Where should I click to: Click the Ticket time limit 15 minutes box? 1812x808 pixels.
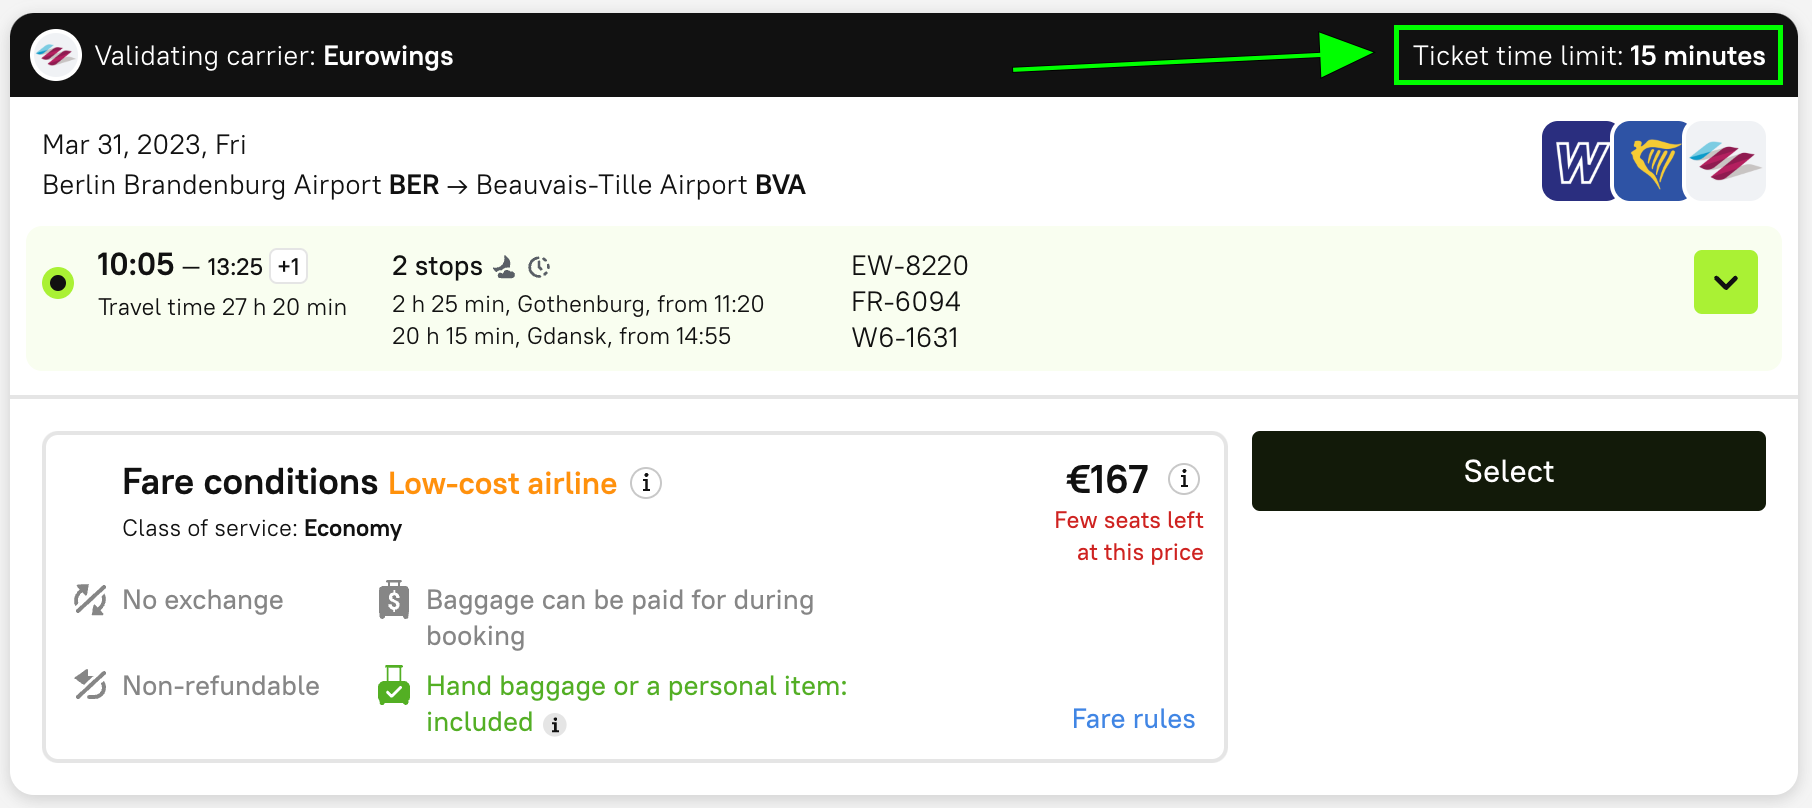tap(1588, 56)
